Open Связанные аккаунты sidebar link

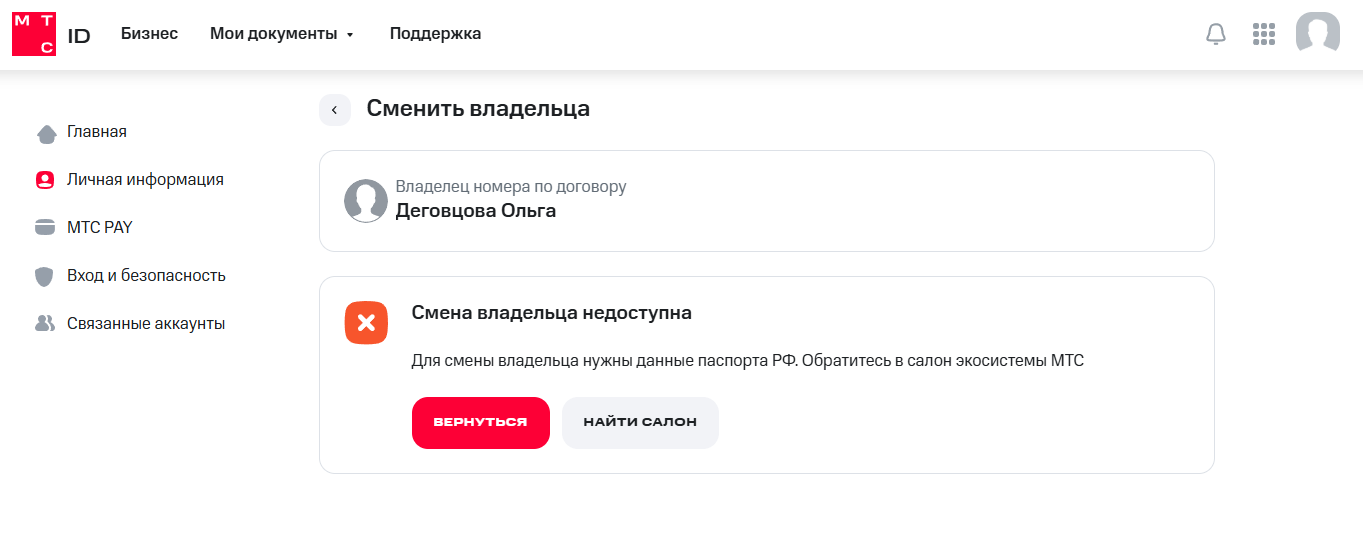[146, 324]
